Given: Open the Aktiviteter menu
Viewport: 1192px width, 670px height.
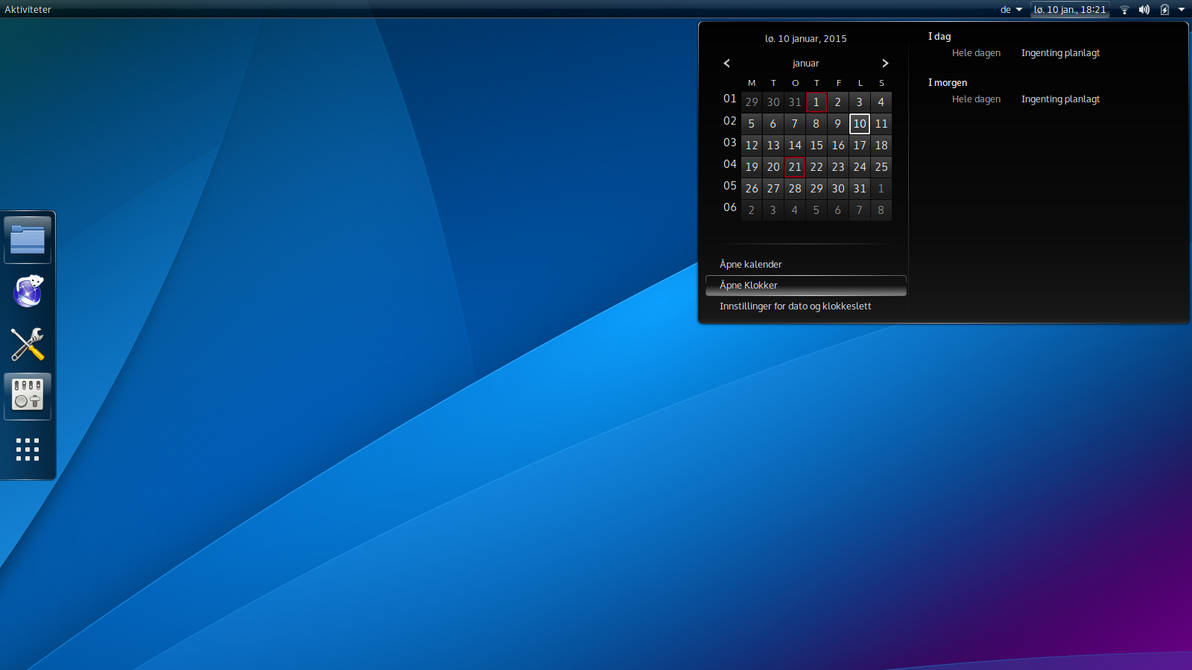Looking at the screenshot, I should (x=27, y=9).
